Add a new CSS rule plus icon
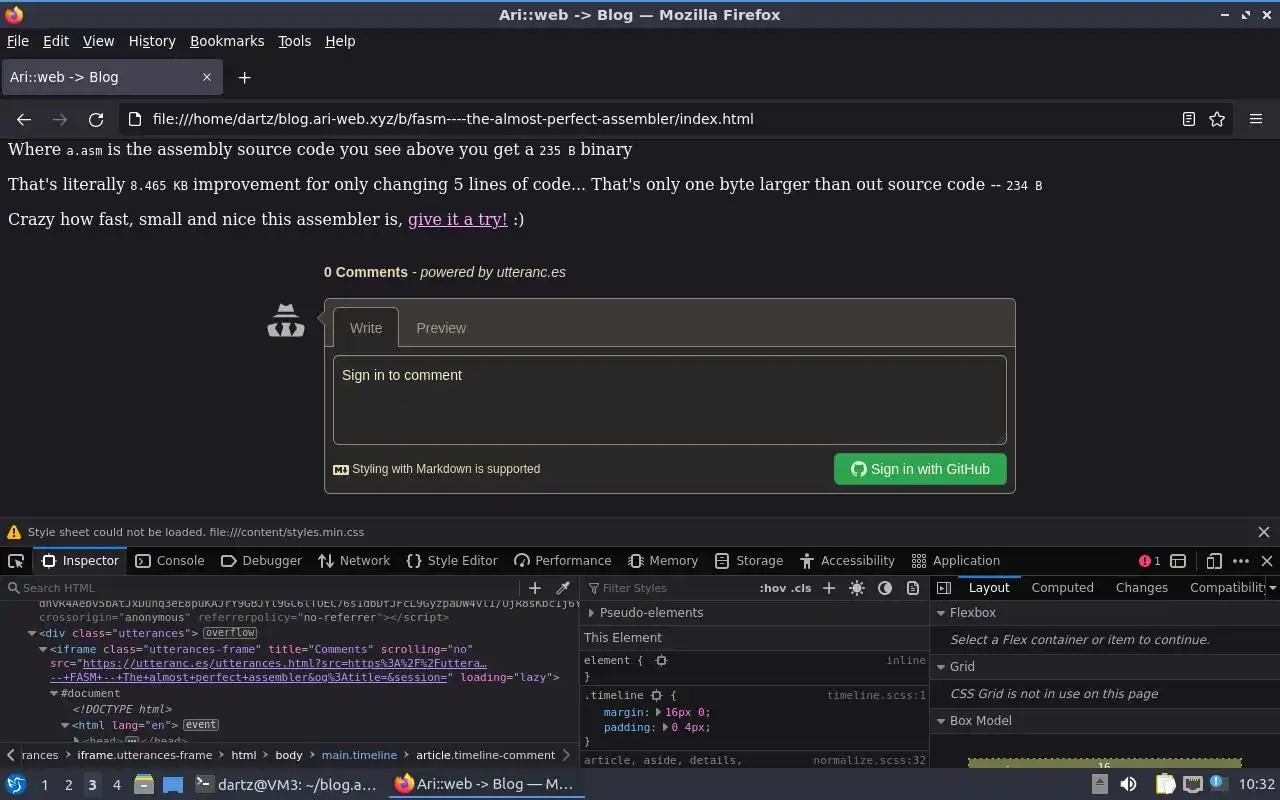This screenshot has height=800, width=1280. [828, 588]
